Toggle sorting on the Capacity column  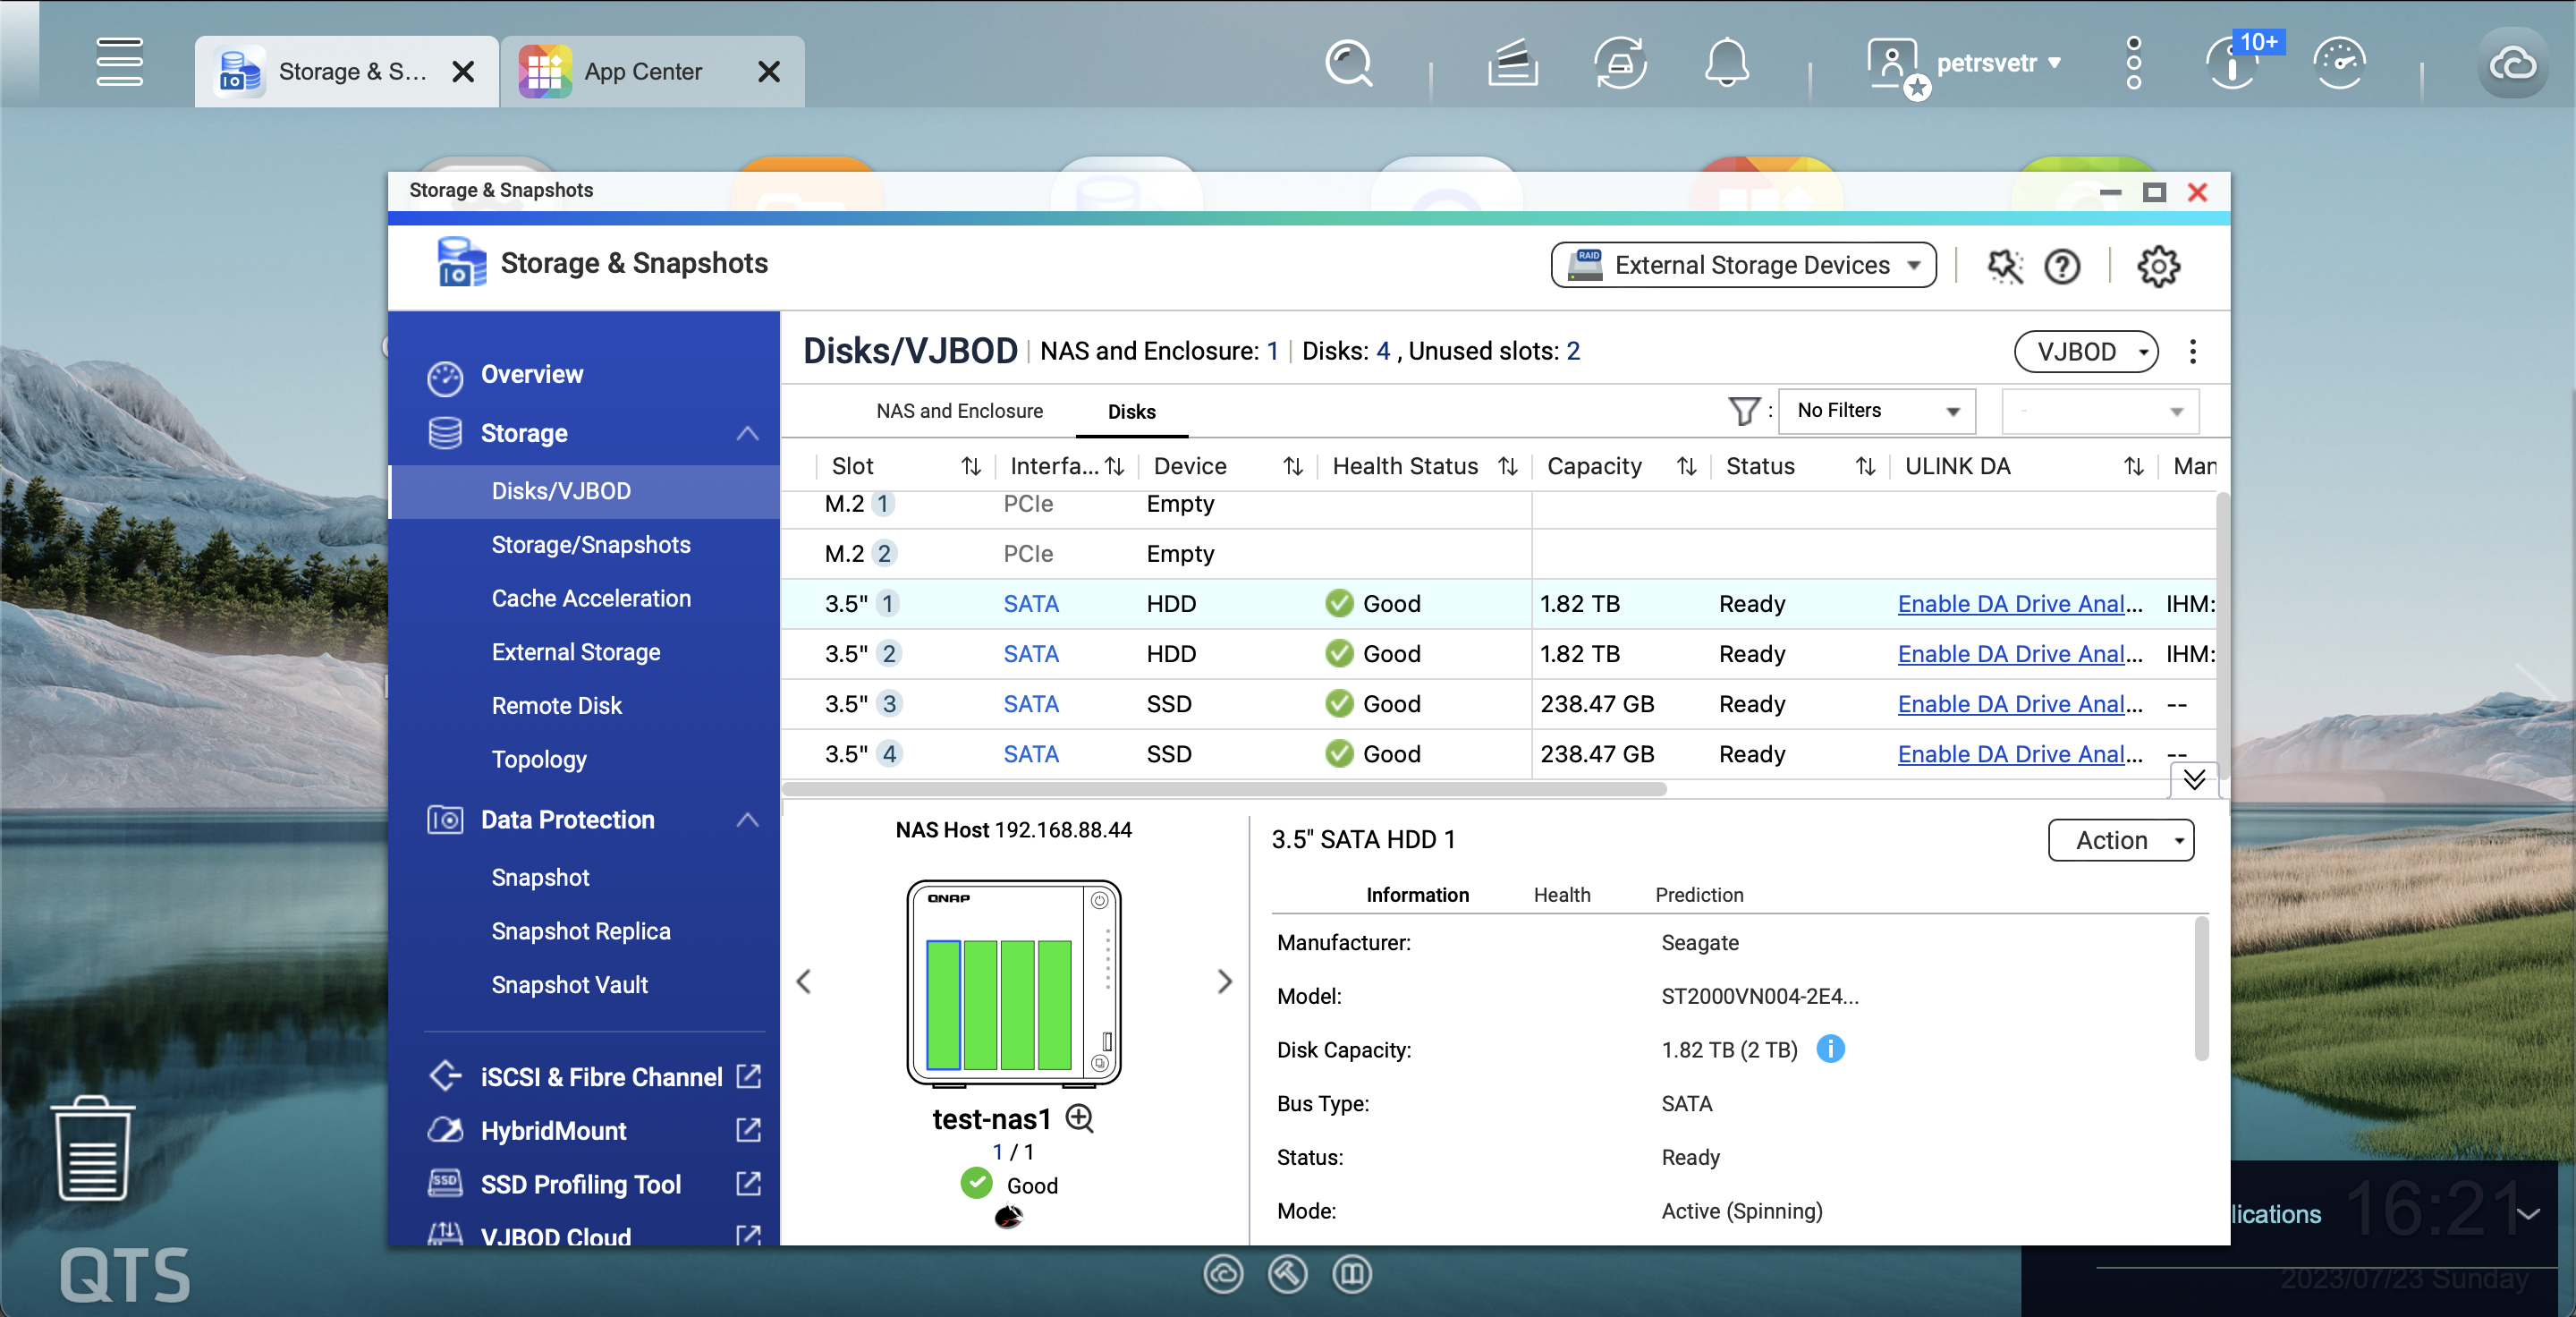1686,466
